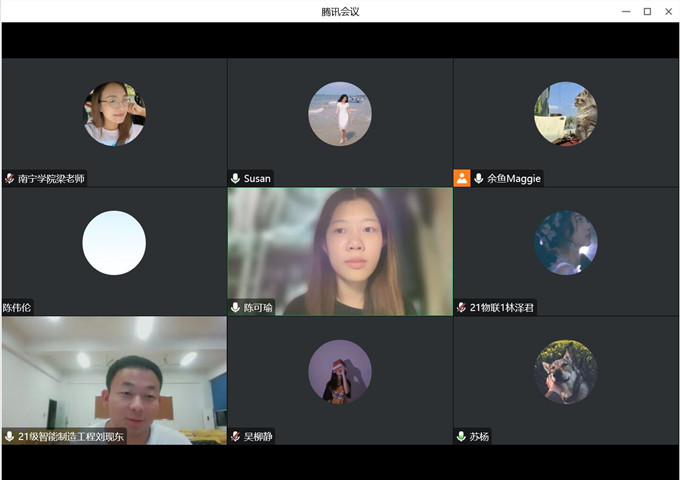
Task: Click the orange host badge beside 余鱼Maggie
Action: [462, 178]
